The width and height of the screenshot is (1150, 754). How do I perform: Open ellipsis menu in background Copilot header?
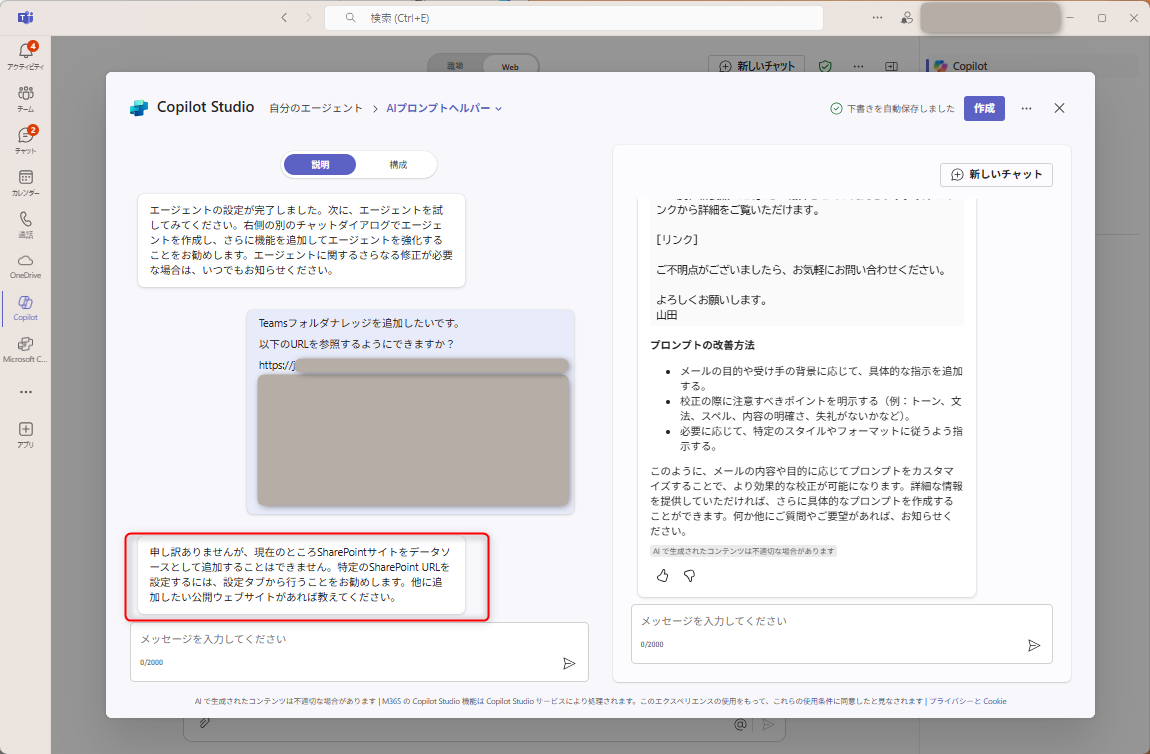(x=858, y=66)
